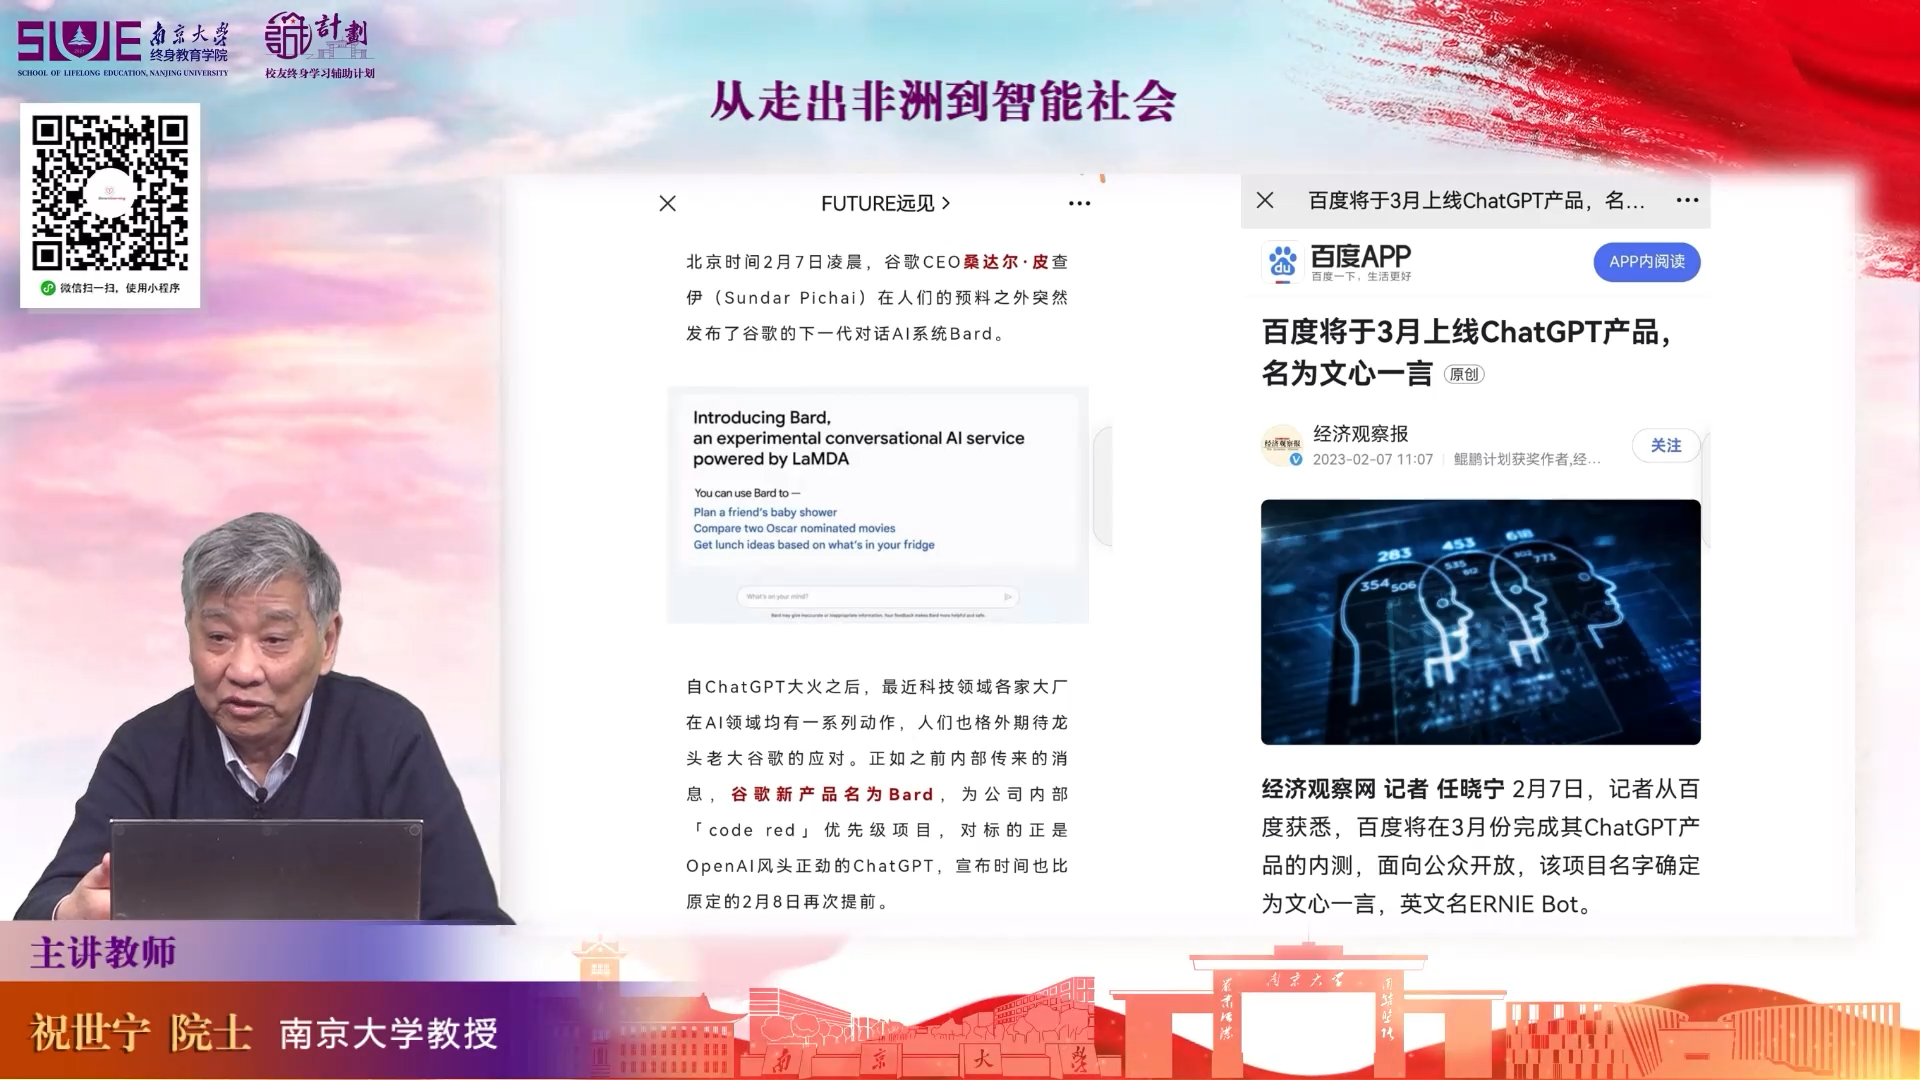Click the lecturer name 祝世宁 院士
This screenshot has width=1920, height=1080.
tap(140, 1033)
